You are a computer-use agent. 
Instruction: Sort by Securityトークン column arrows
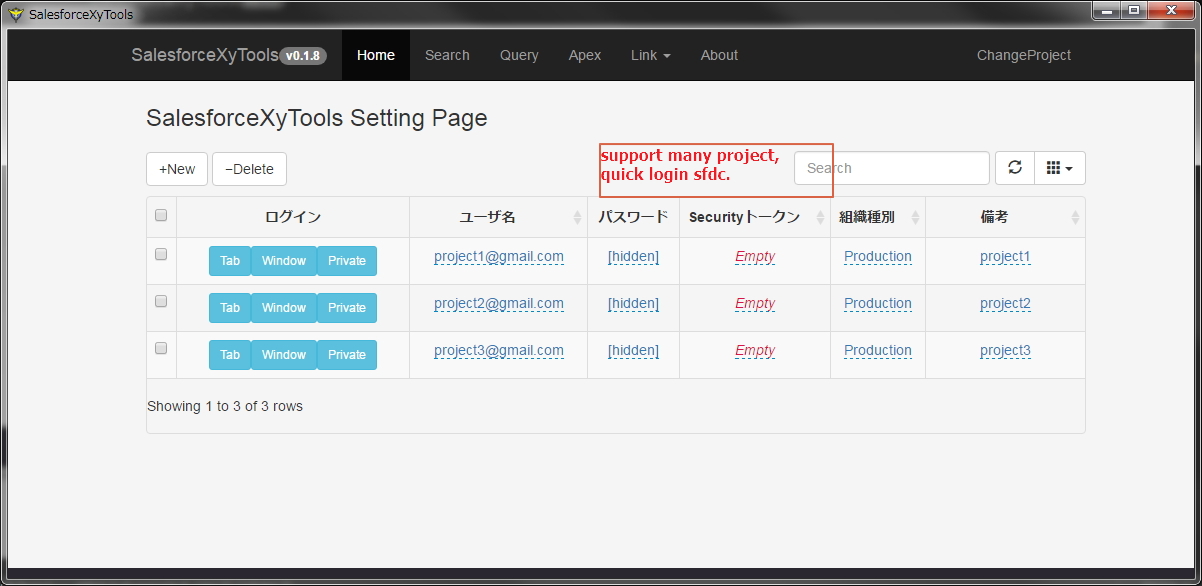point(820,217)
